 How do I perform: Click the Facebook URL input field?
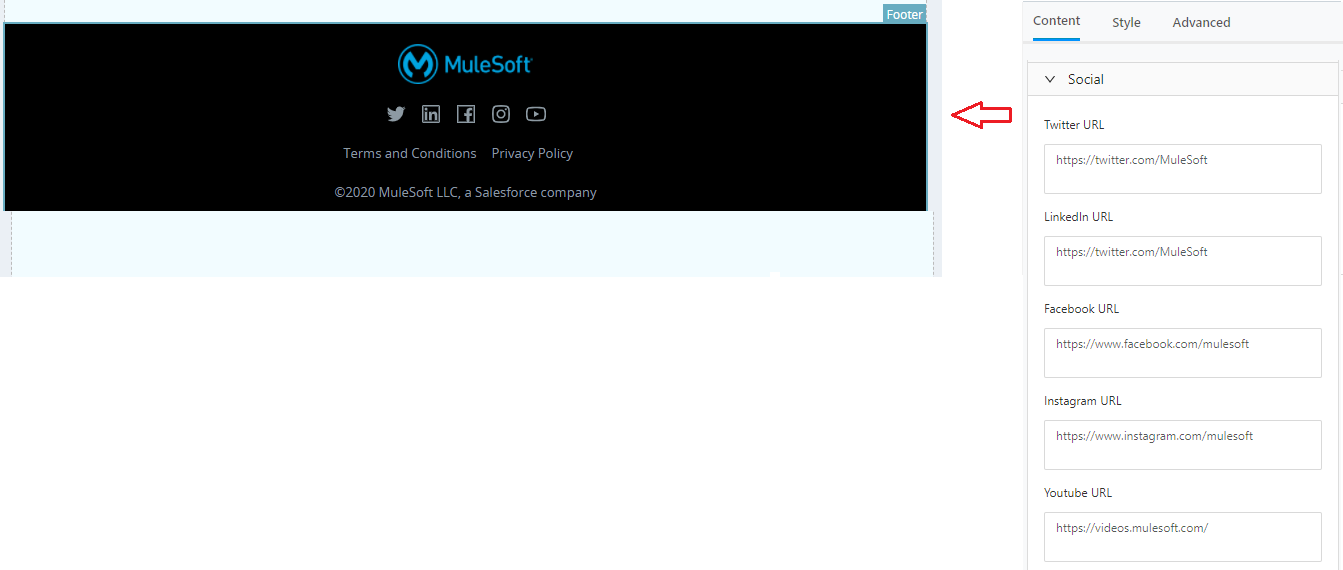pyautogui.click(x=1183, y=353)
